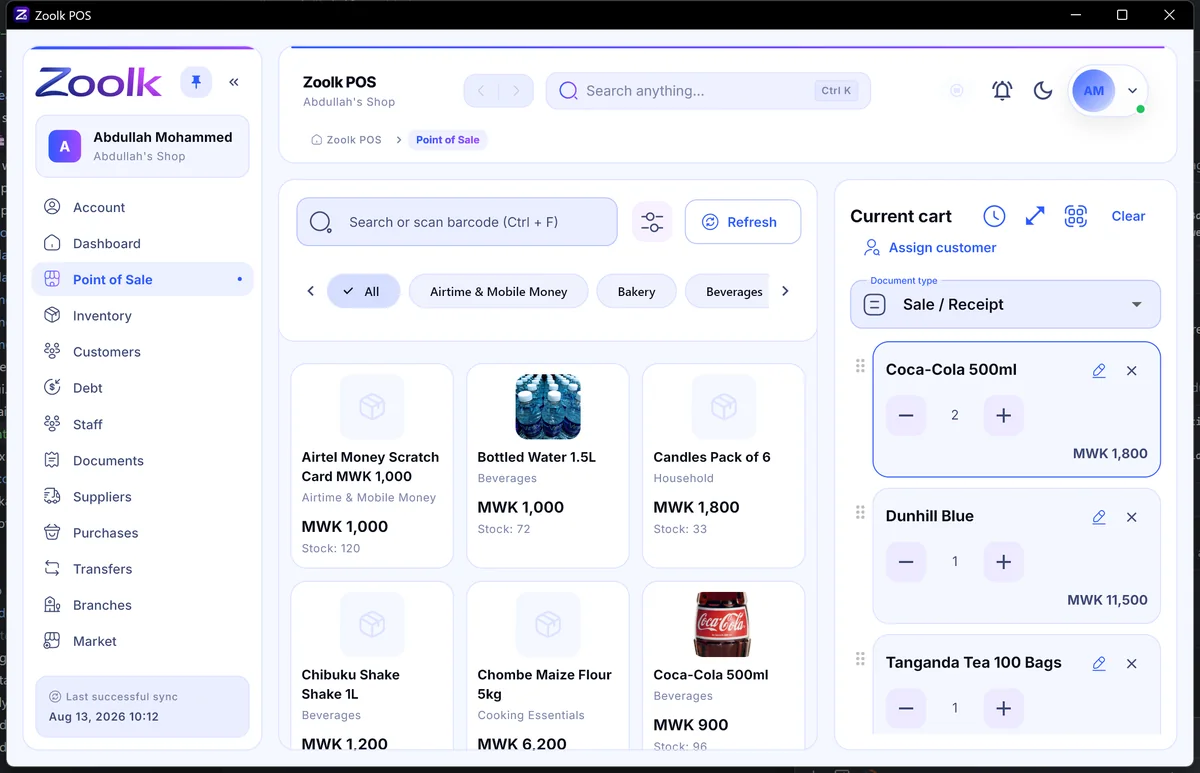1200x773 pixels.
Task: Click the Point of Sale breadcrumb chip
Action: pos(447,140)
